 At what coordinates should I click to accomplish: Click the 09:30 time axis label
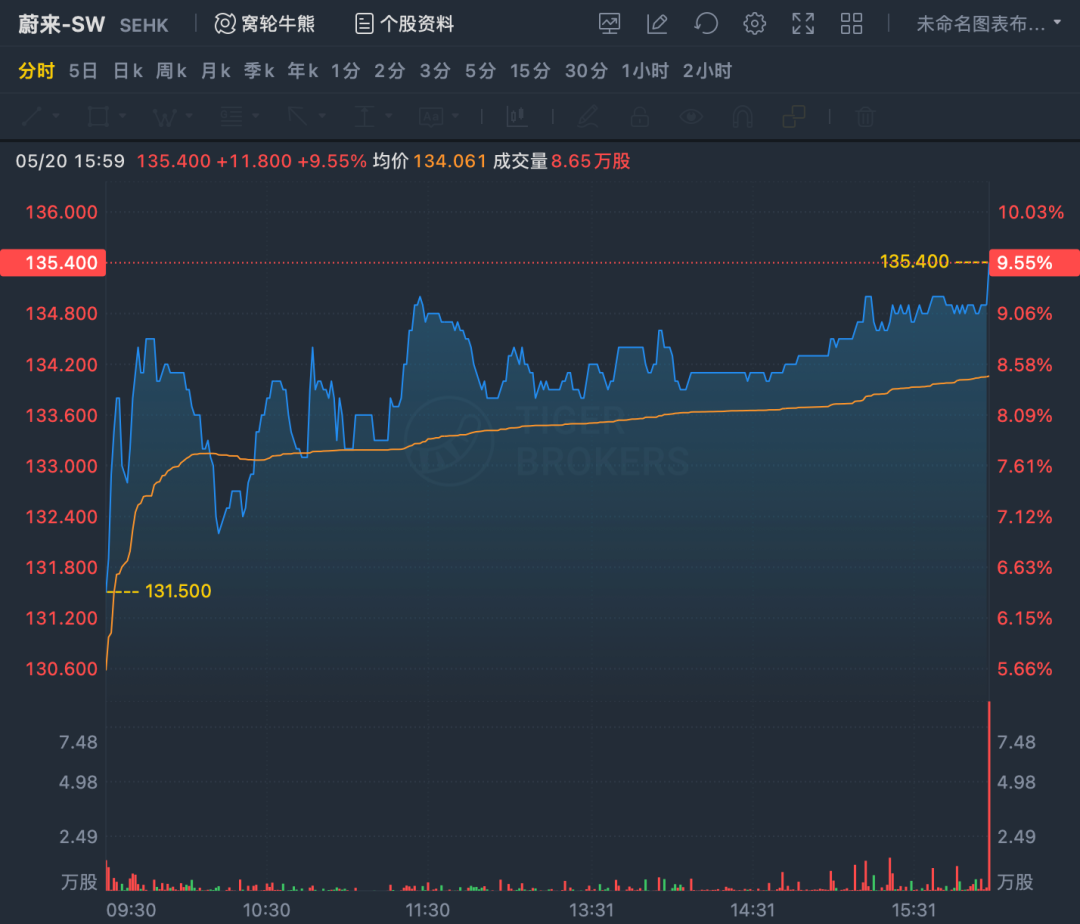[x=131, y=910]
